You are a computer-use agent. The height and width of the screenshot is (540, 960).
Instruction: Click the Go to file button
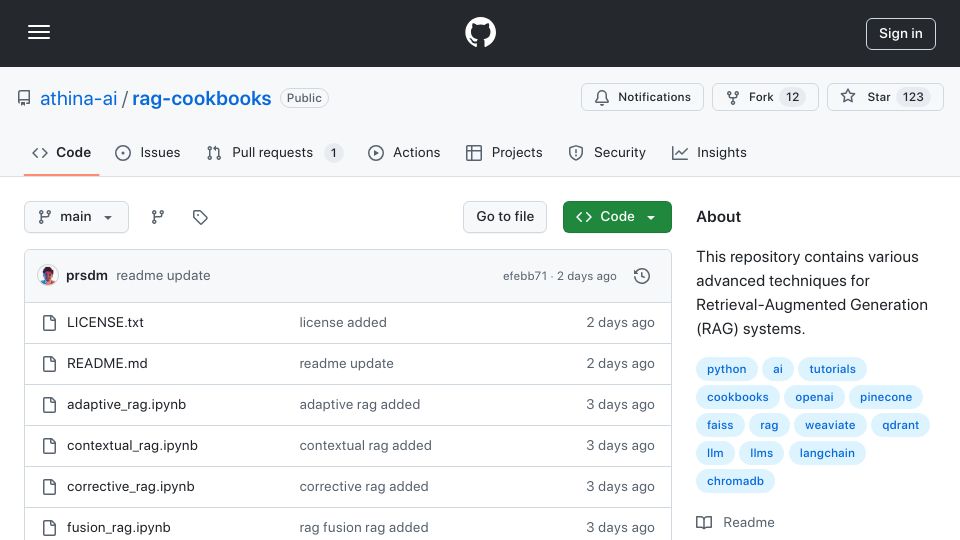pos(505,217)
